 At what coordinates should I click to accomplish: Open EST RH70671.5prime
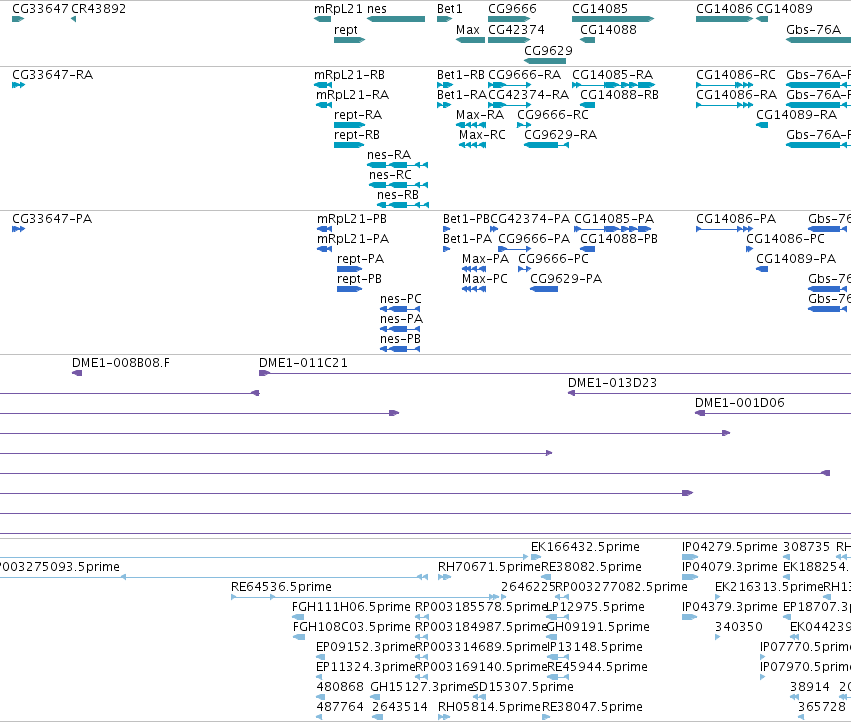coord(490,567)
